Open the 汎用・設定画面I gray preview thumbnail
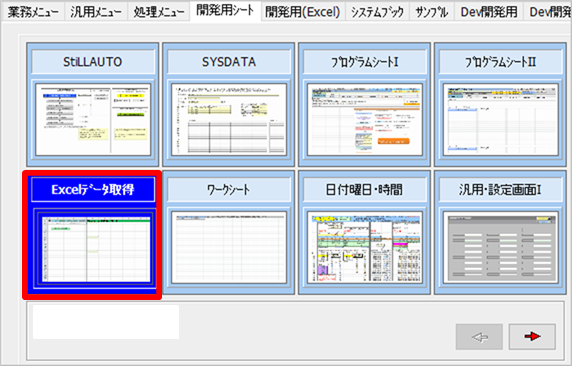The height and width of the screenshot is (366, 572). tap(500, 248)
